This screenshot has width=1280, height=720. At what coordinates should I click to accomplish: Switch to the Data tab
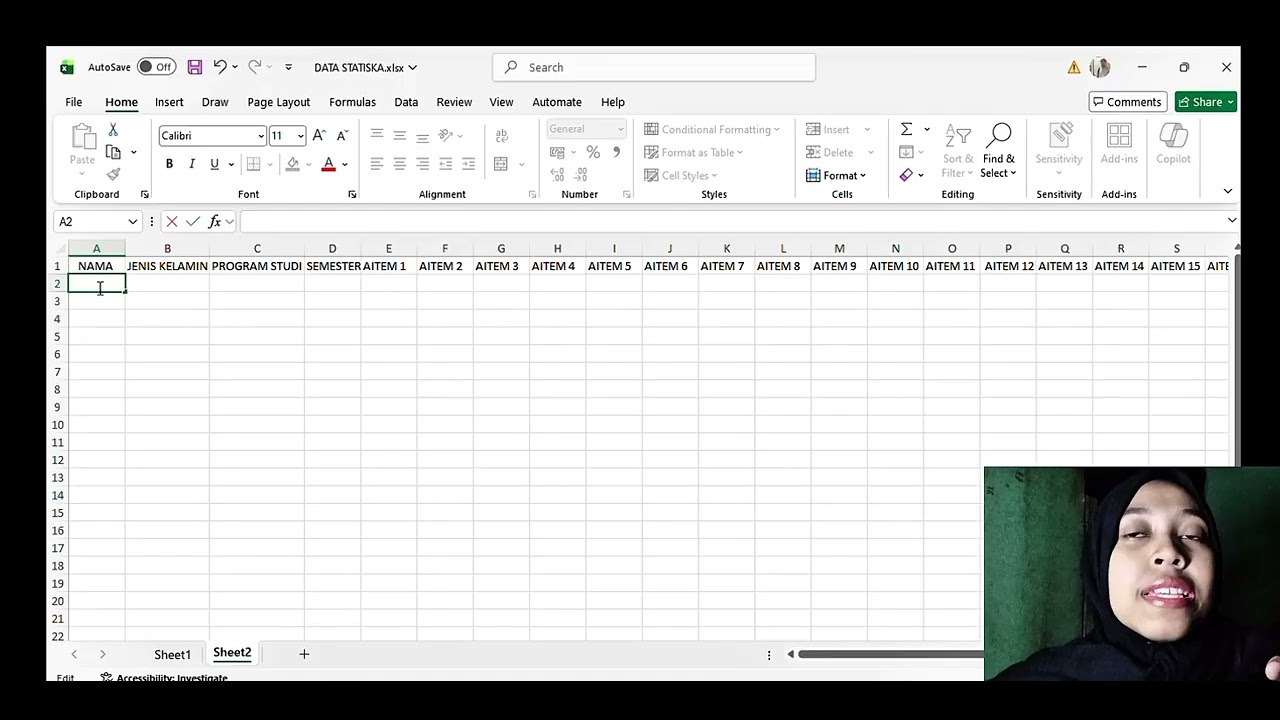[x=406, y=102]
